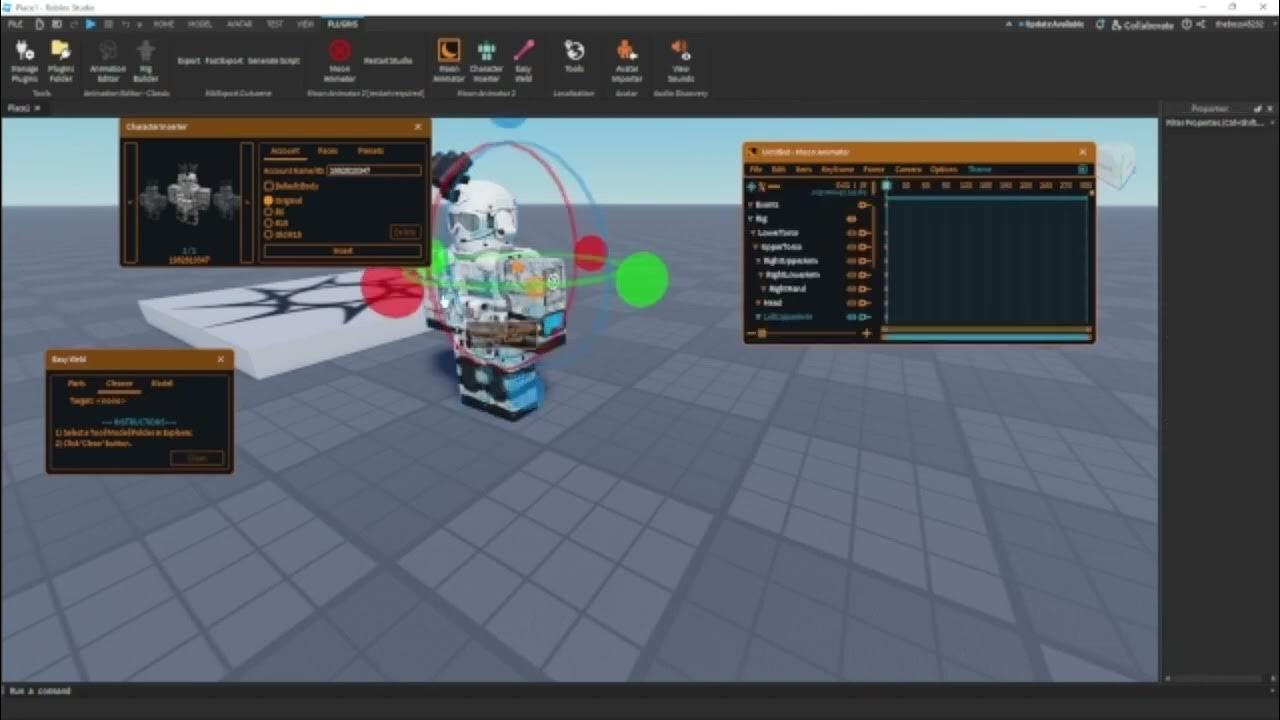
Task: Open the Moon Animator File menu
Action: tap(756, 169)
